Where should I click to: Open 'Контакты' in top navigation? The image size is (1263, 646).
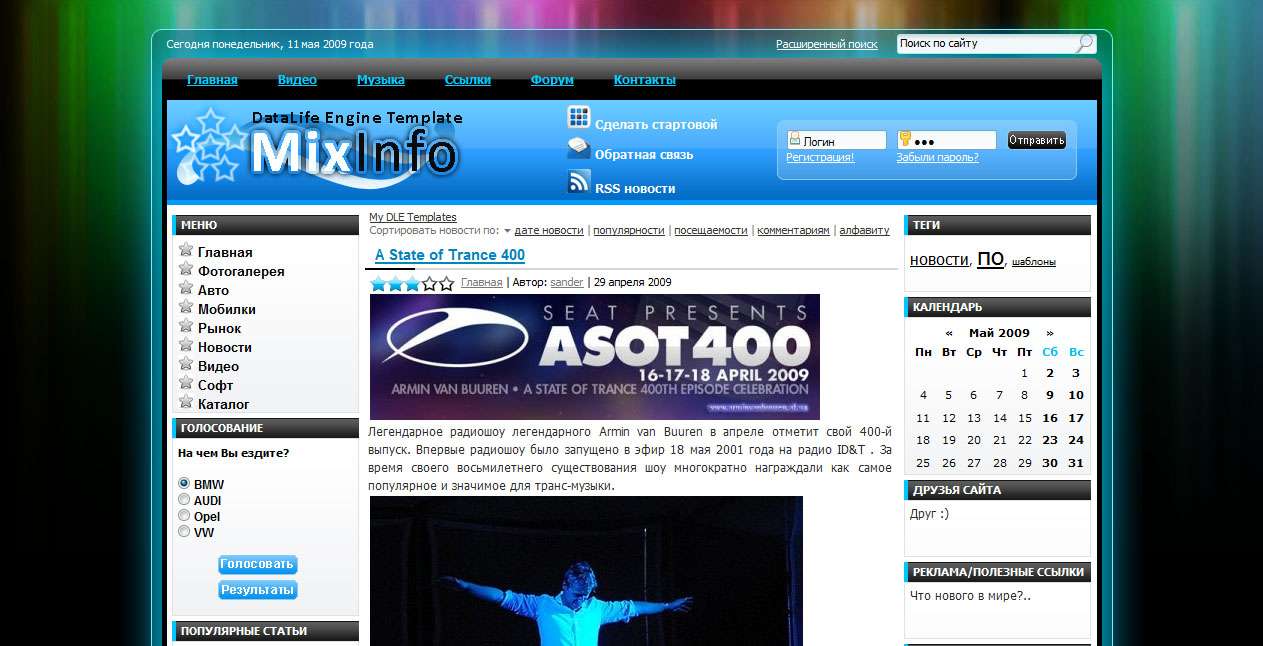(645, 80)
